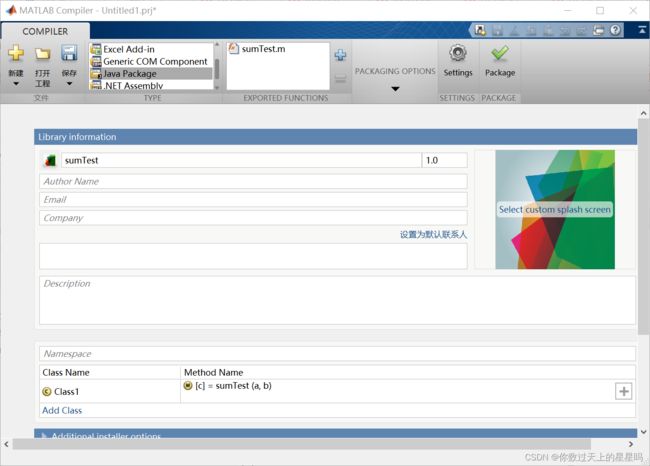
Task: Click the switch windows icon beside Help
Action: click(x=598, y=30)
